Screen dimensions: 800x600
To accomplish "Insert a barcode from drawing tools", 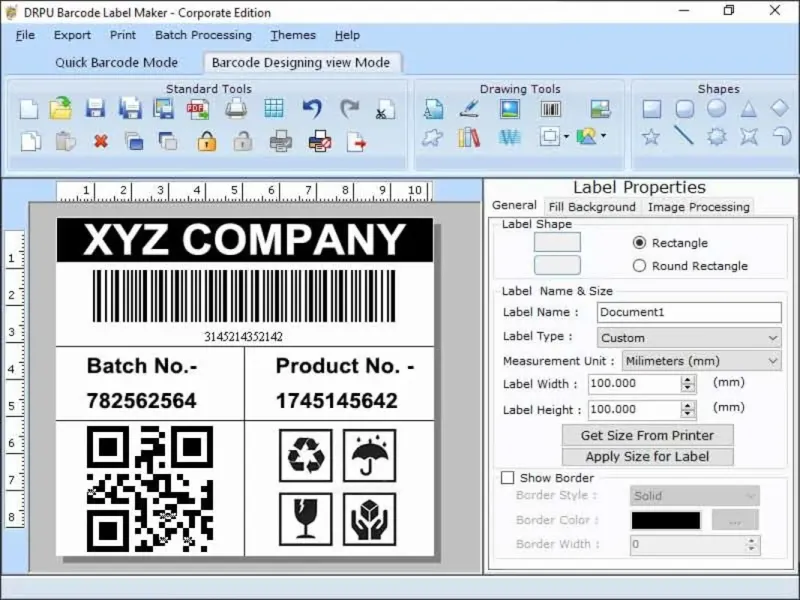I will point(551,109).
